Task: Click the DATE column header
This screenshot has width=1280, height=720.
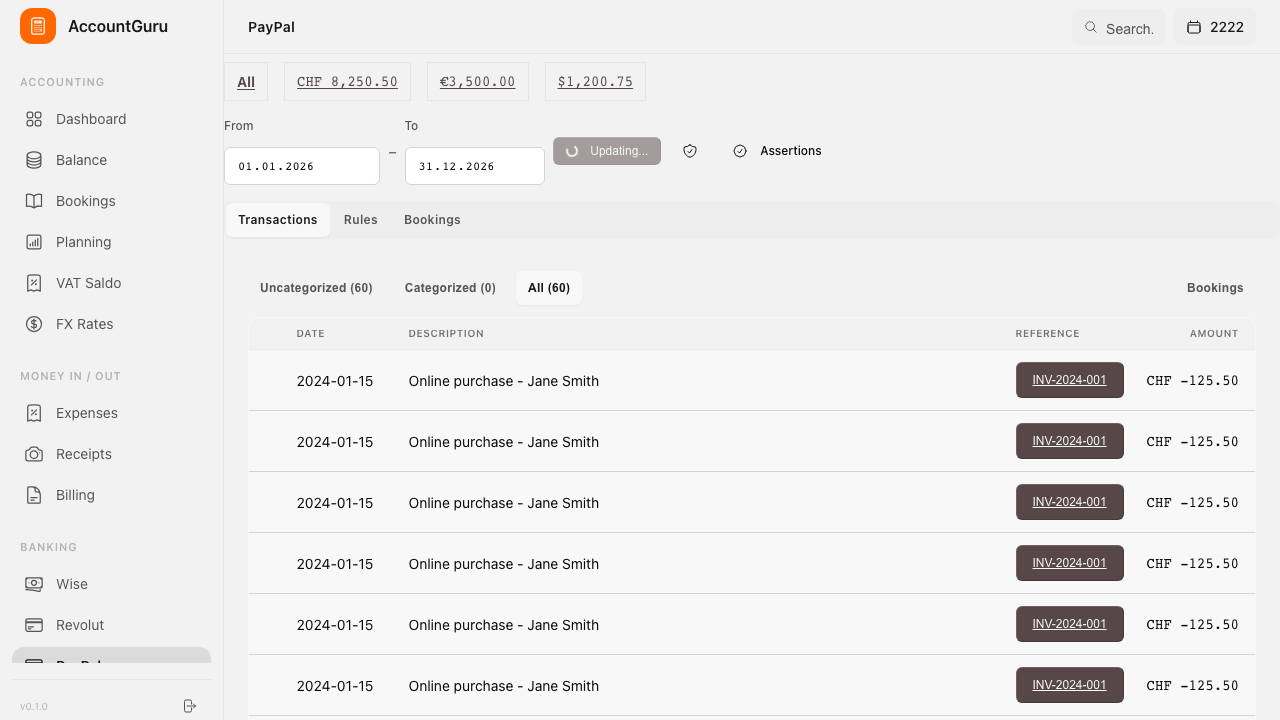Action: coord(311,334)
